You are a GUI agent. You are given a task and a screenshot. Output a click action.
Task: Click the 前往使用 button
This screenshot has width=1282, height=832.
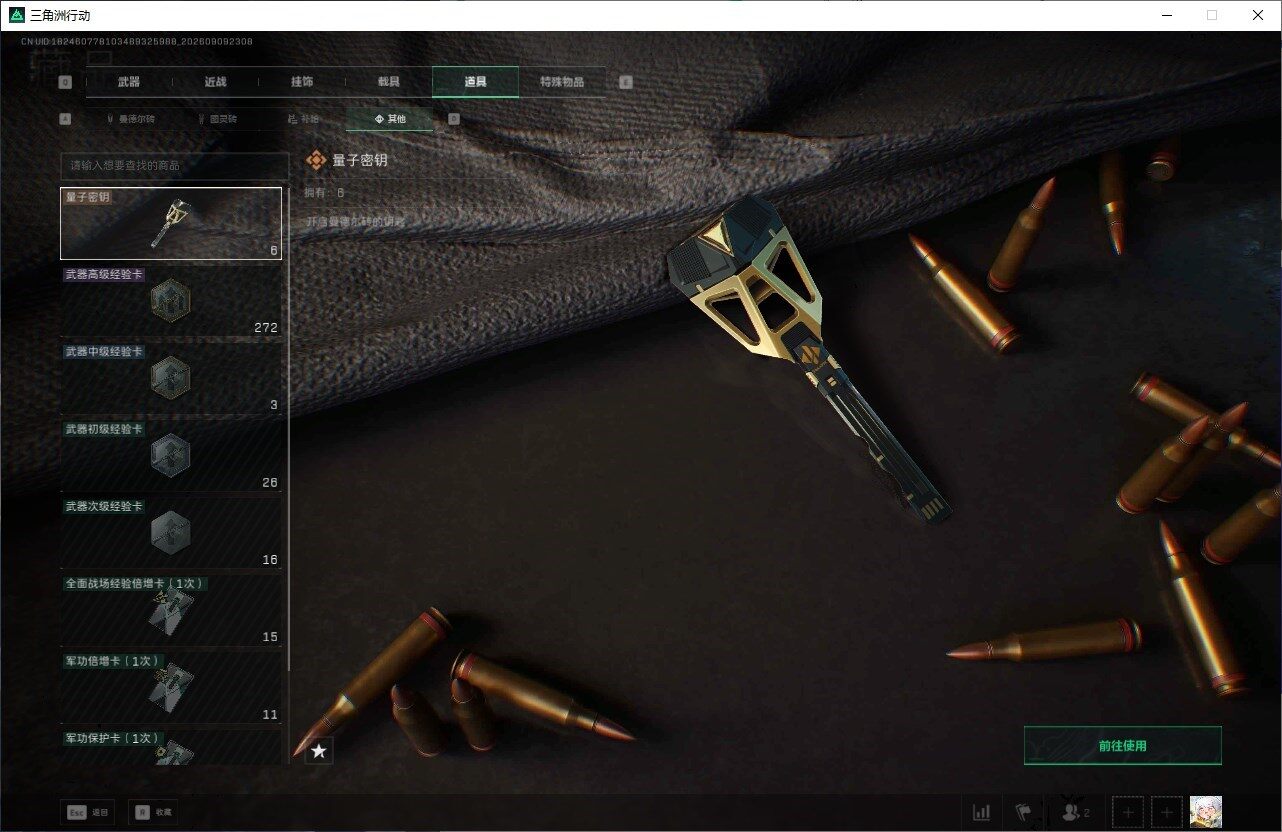click(1122, 745)
